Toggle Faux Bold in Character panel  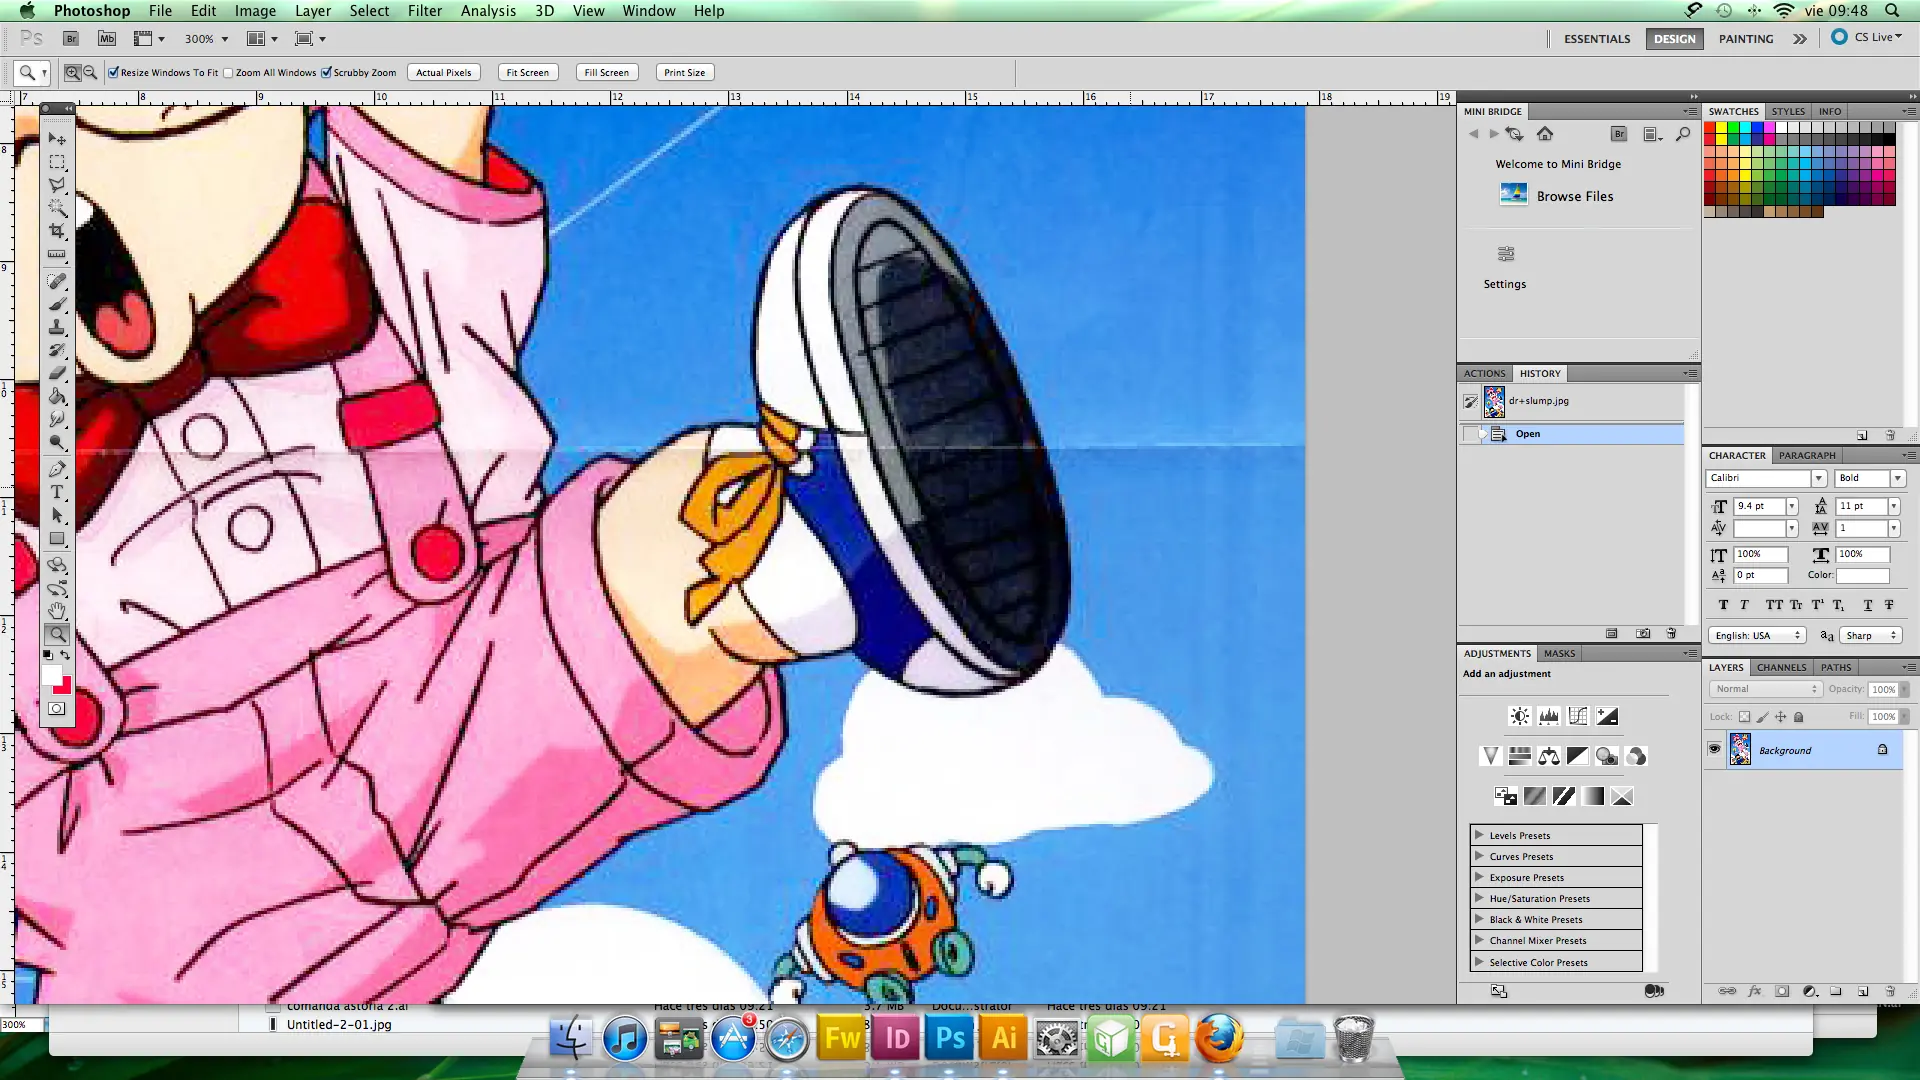point(1723,605)
